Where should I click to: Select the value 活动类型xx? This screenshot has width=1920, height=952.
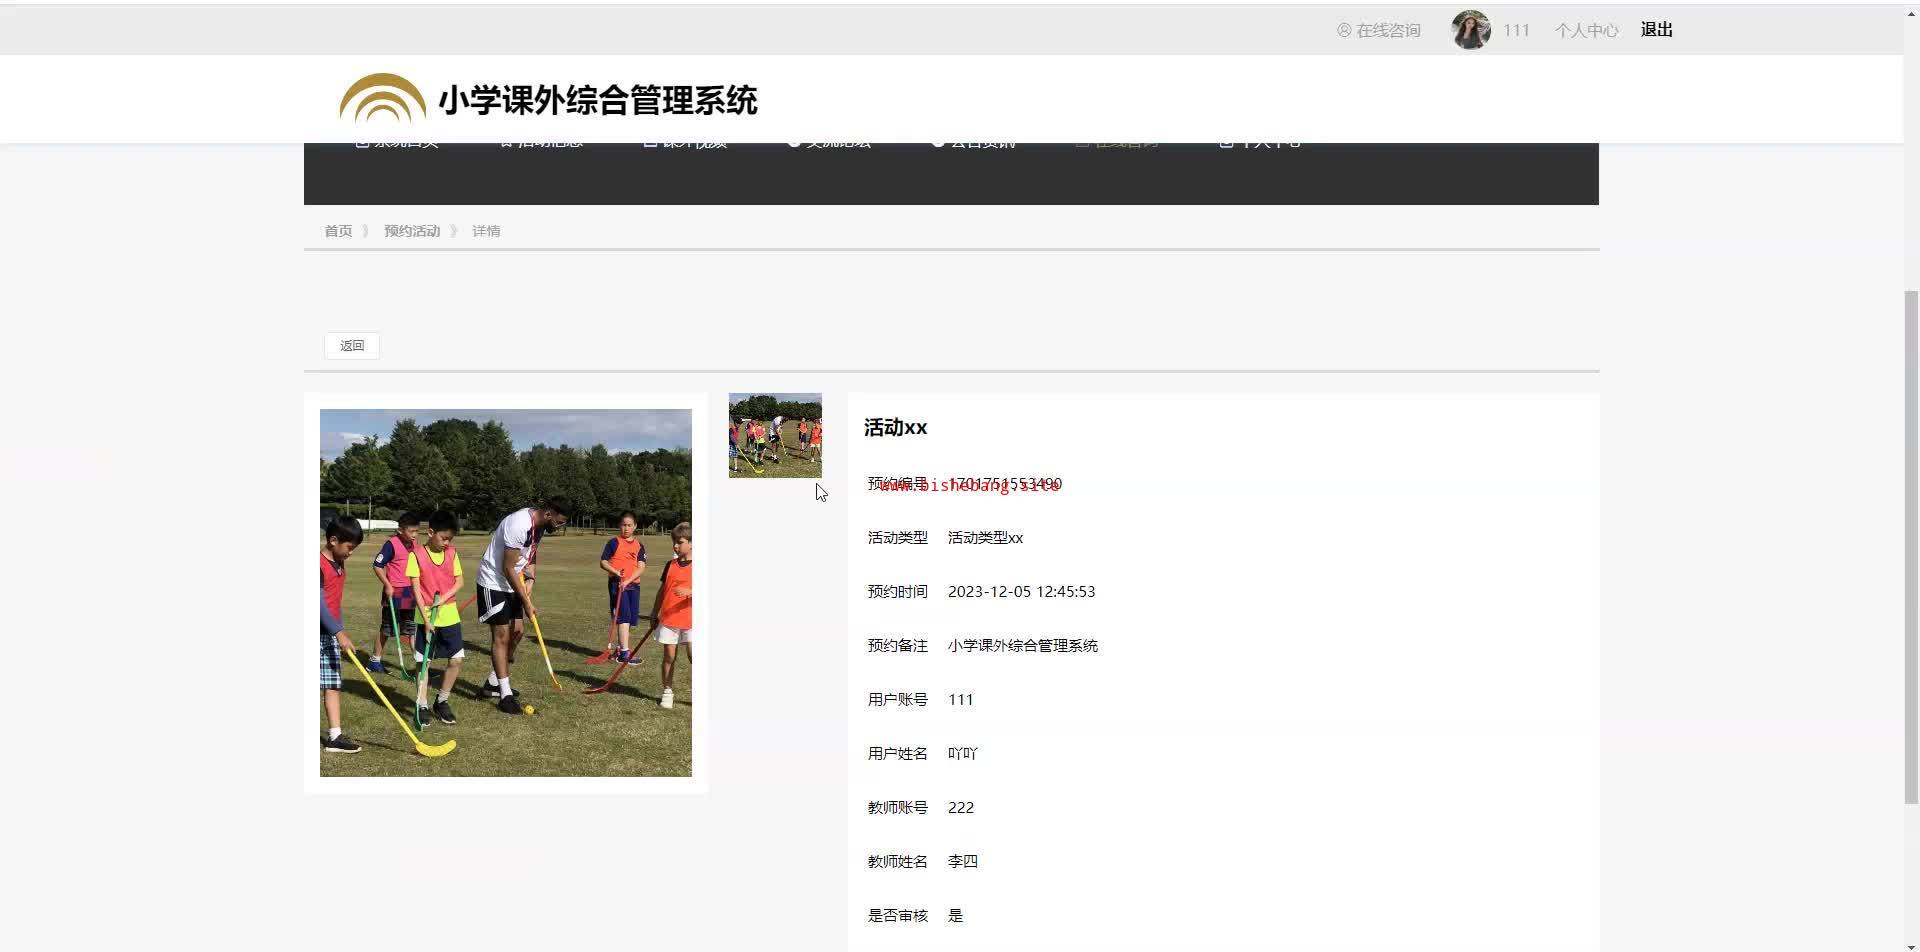coord(985,538)
